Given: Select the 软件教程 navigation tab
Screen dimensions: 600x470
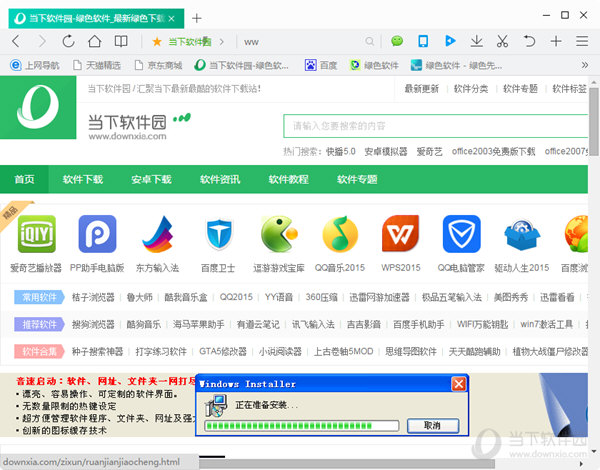Looking at the screenshot, I should 289,179.
